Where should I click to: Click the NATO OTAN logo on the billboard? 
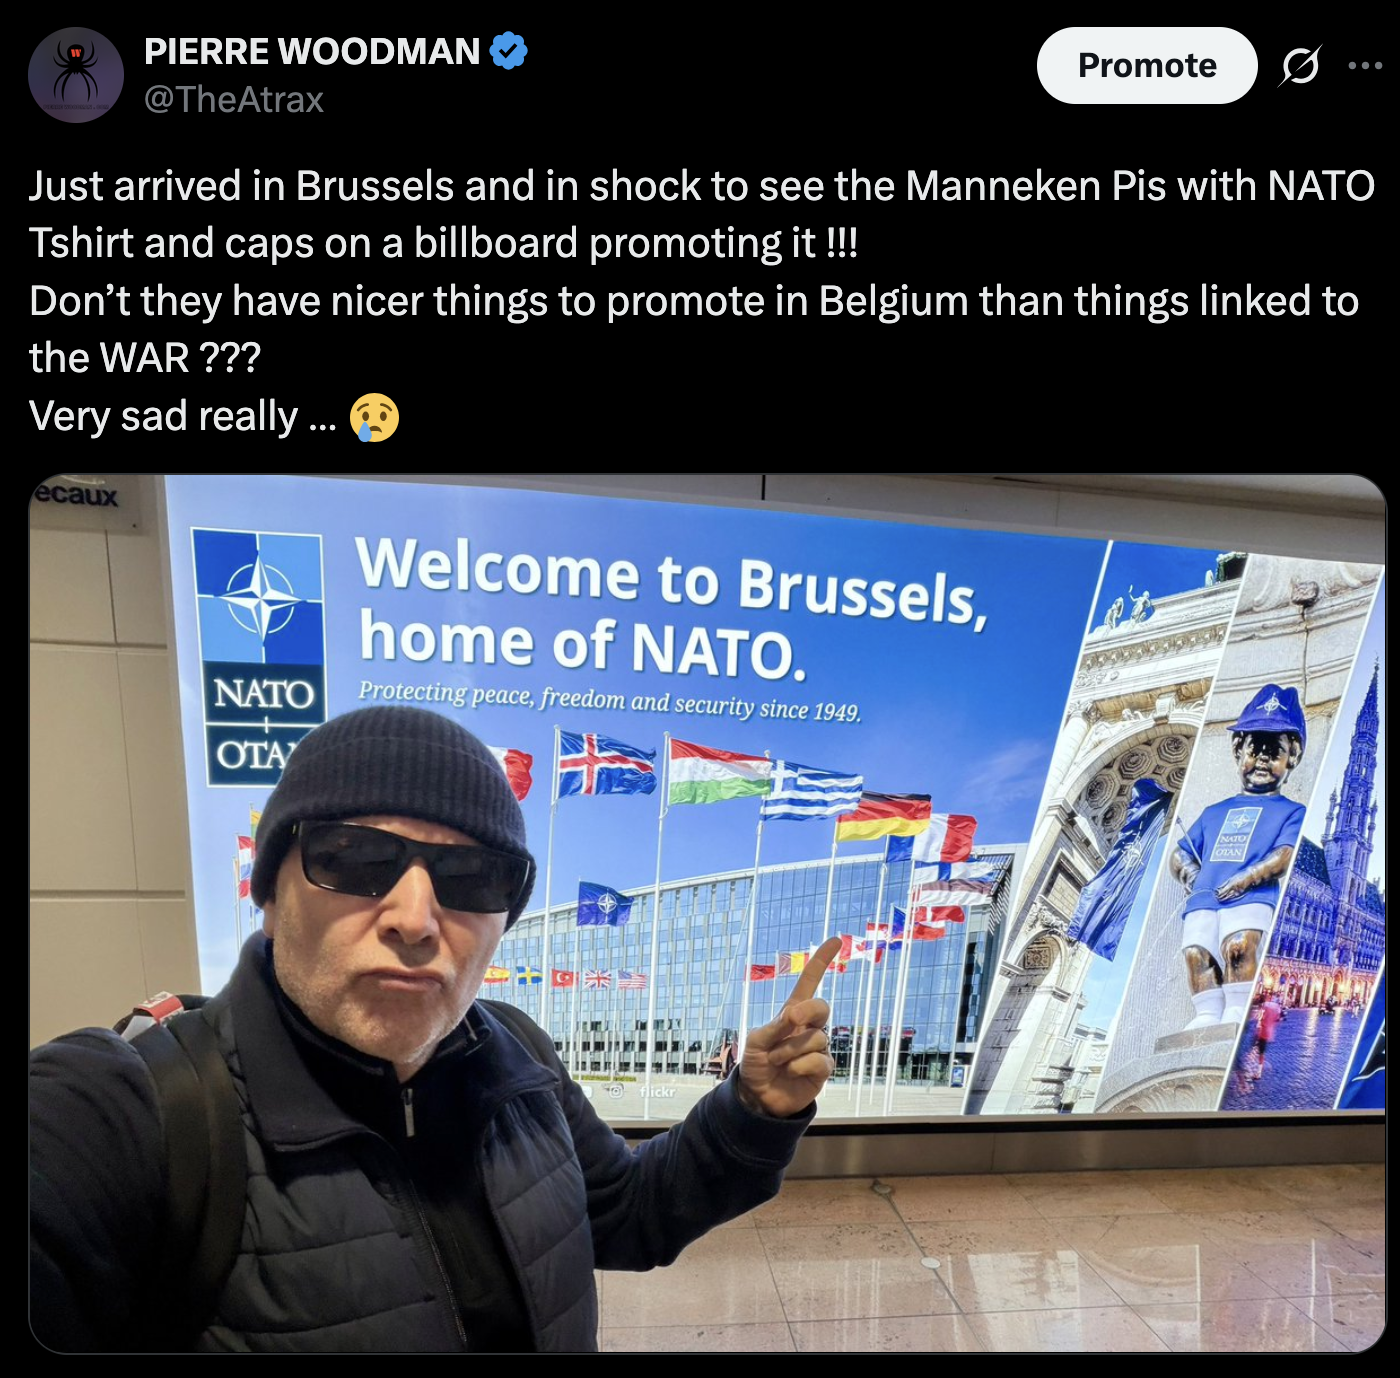[260, 656]
